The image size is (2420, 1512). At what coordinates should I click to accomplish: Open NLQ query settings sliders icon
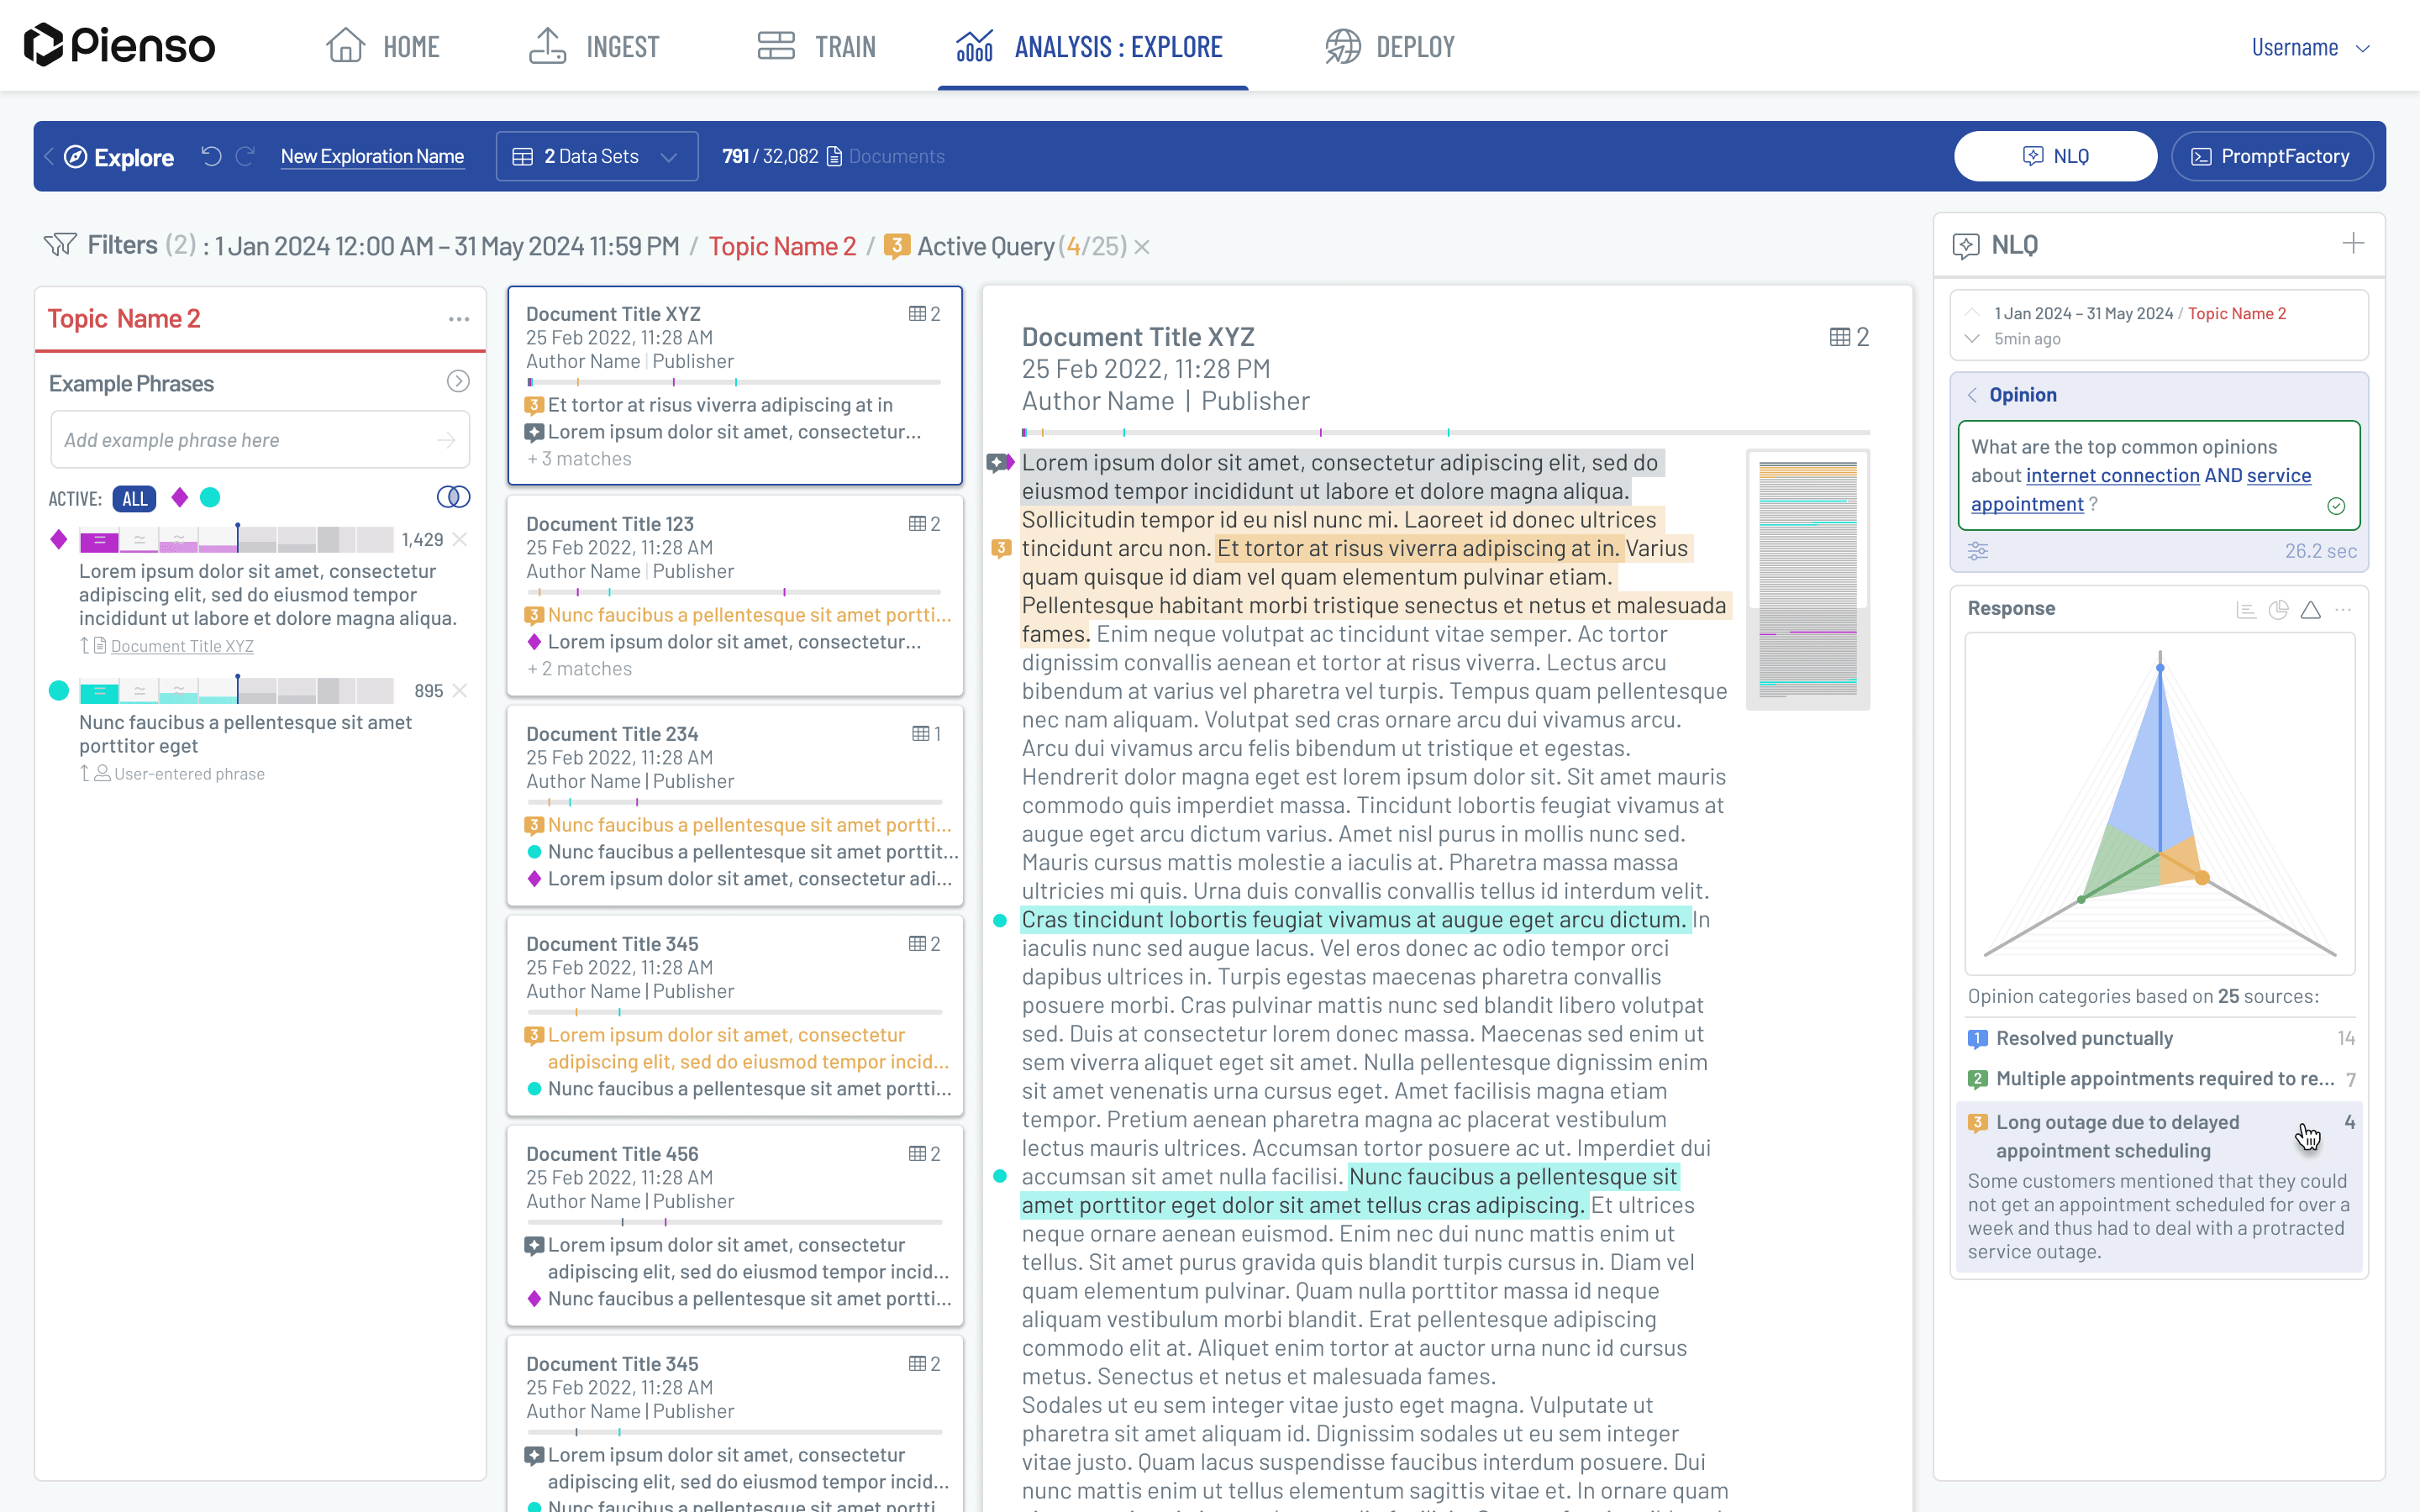pos(1978,551)
